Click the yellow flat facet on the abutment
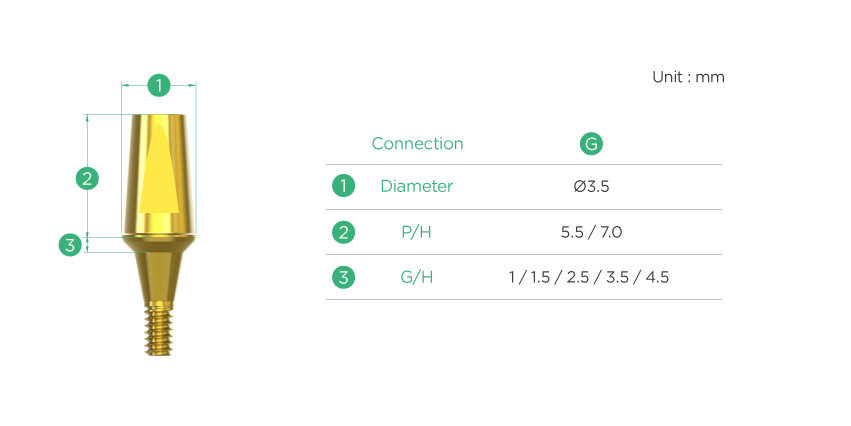The width and height of the screenshot is (851, 426). pyautogui.click(x=159, y=168)
